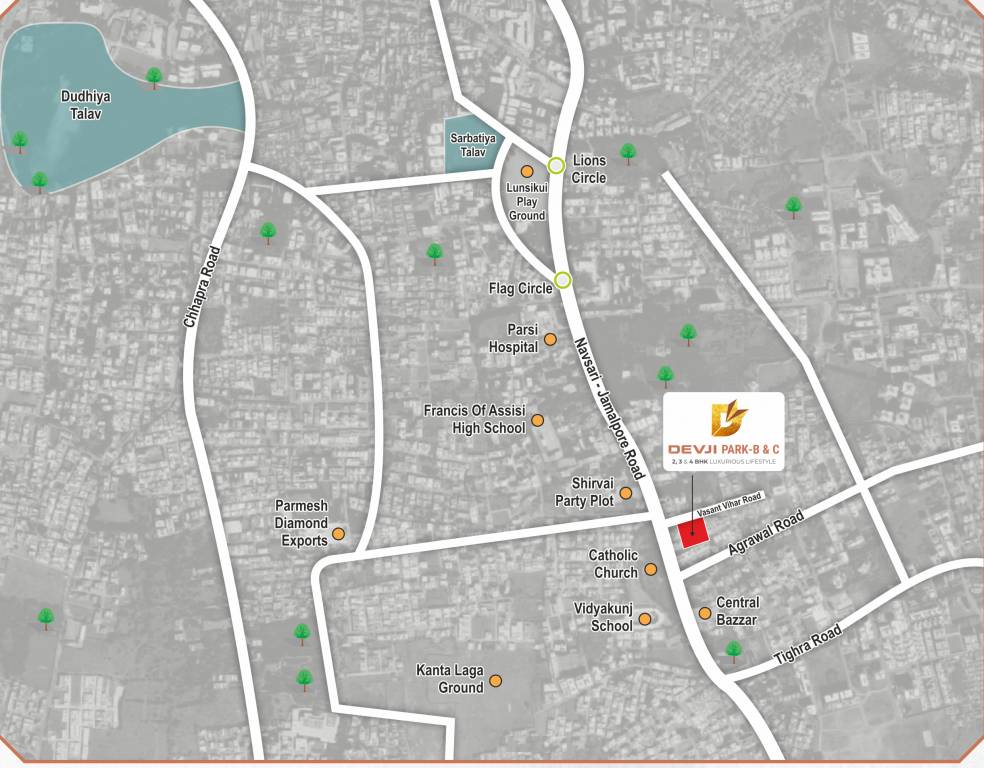Select the Parsi Hospital marker
984x768 pixels.
click(x=549, y=338)
